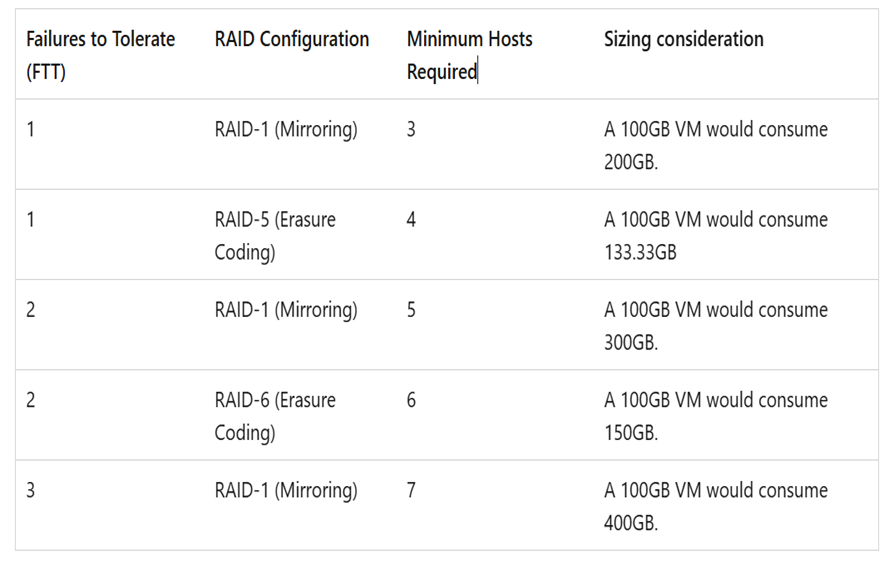Click the first 'RAID-1 (Mirroring)' cell

[285, 129]
